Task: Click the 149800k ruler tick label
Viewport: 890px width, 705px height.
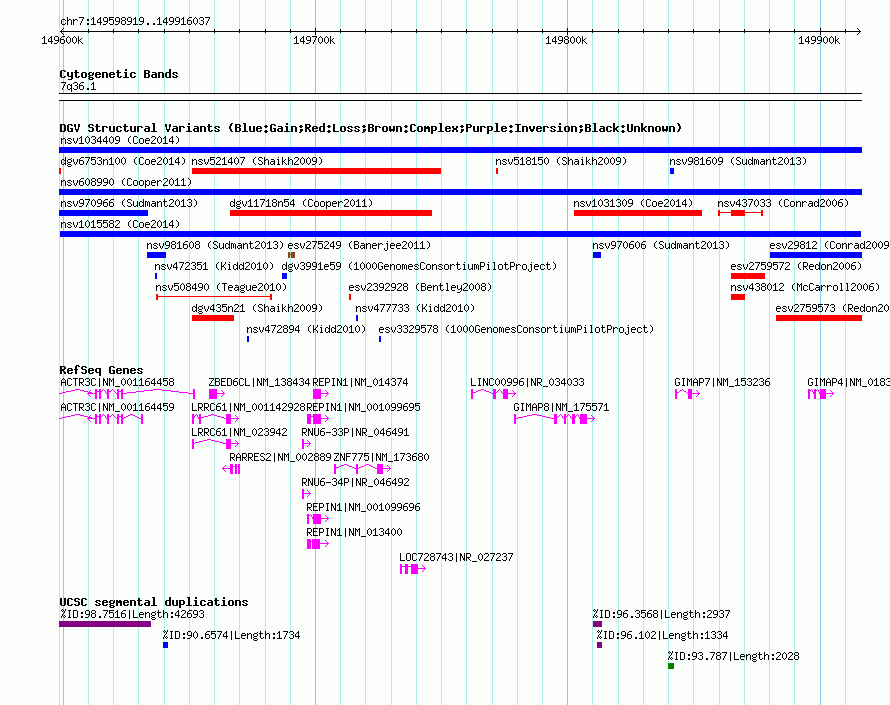Action: click(566, 40)
